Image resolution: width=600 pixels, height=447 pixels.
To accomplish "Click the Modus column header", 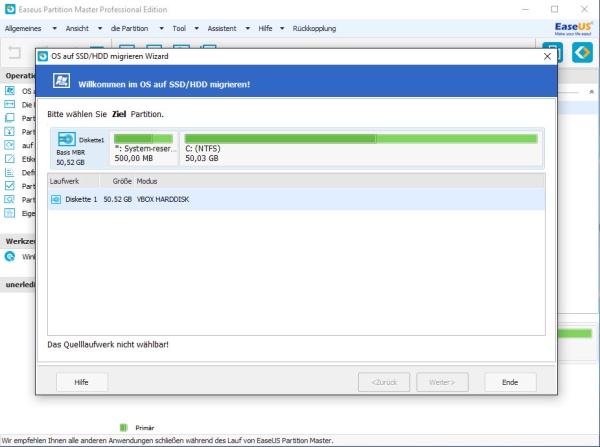I will click(339, 181).
